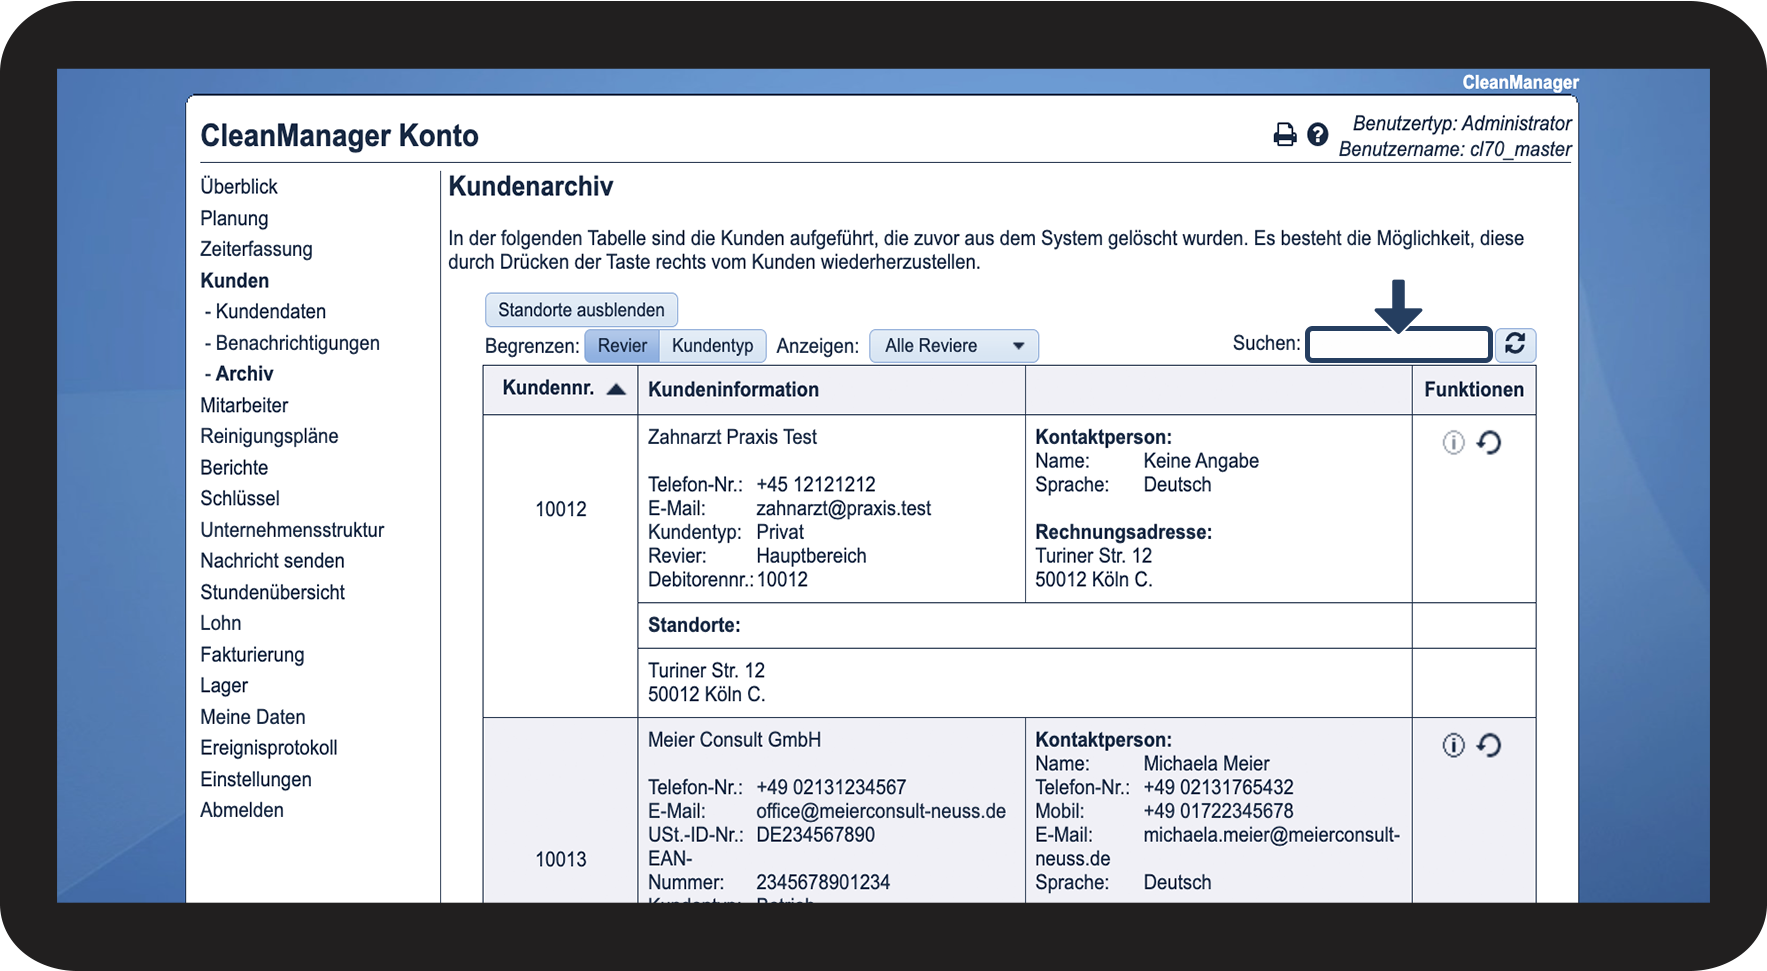Click into the Suchen search field
The width and height of the screenshot is (1767, 971).
tap(1398, 345)
